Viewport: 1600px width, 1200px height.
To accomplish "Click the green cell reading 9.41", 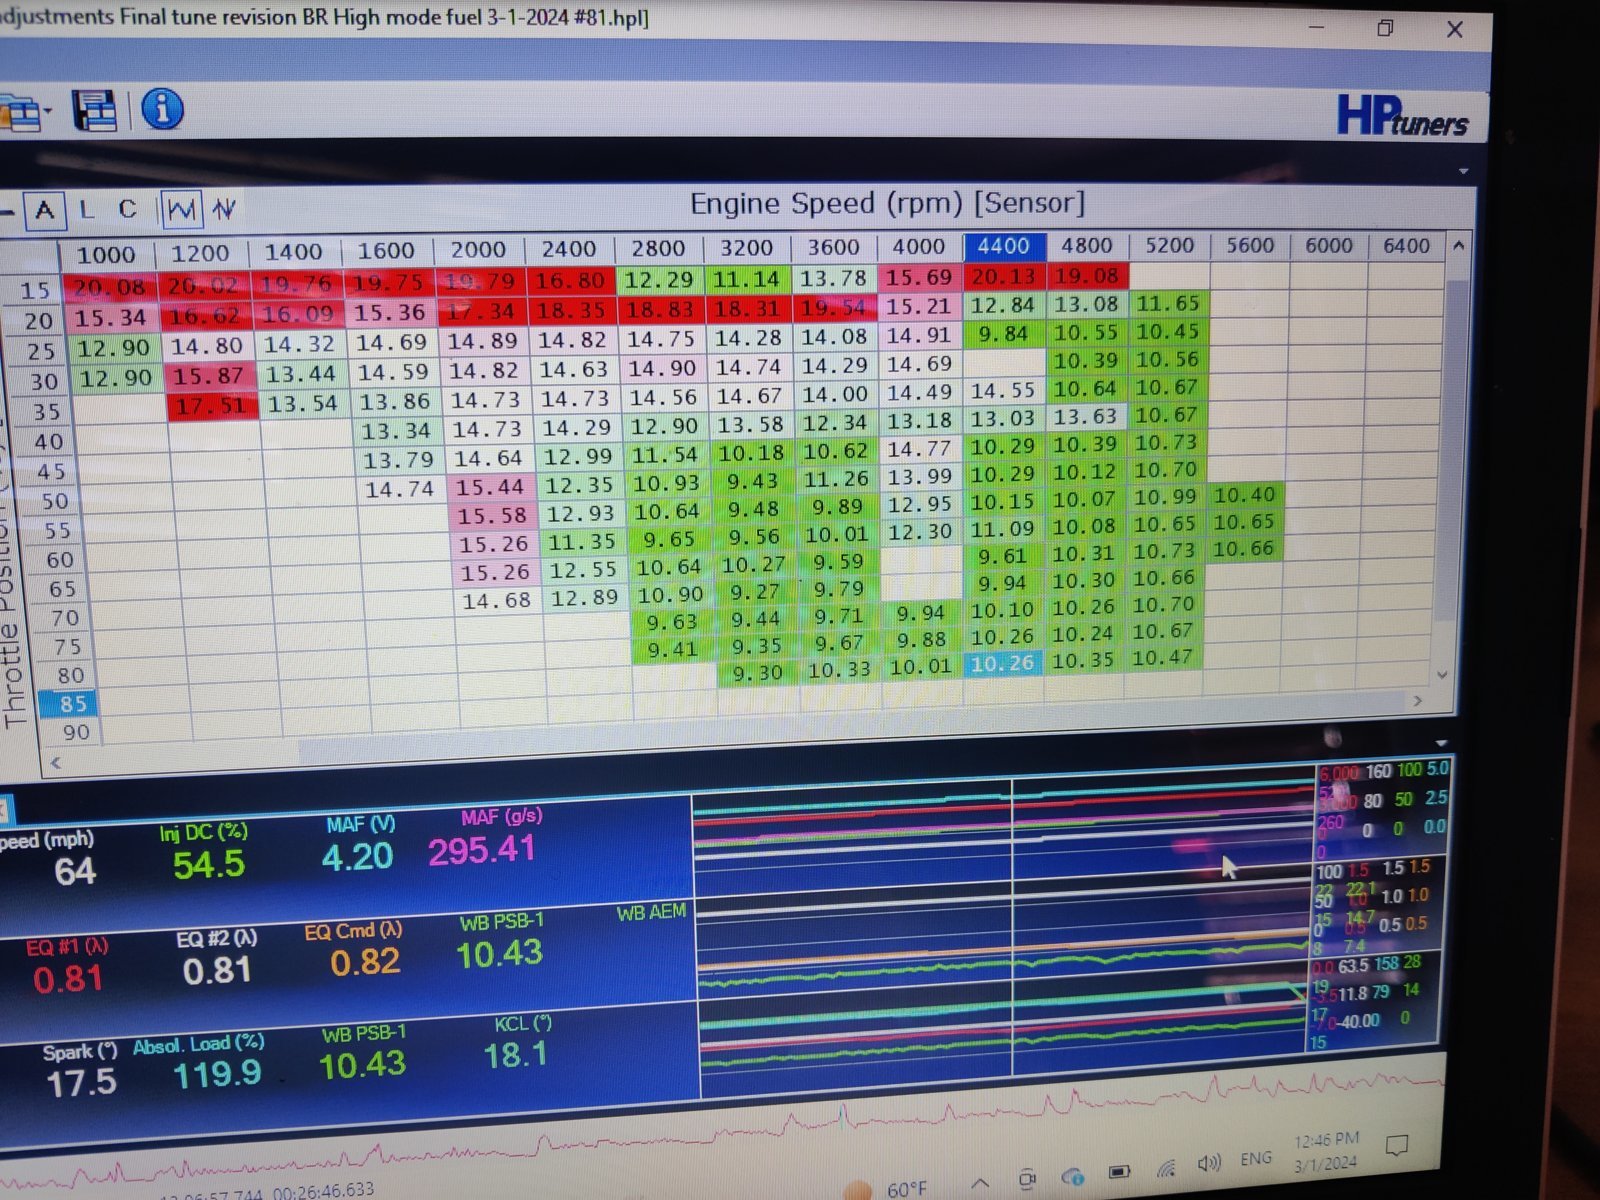I will 673,650.
